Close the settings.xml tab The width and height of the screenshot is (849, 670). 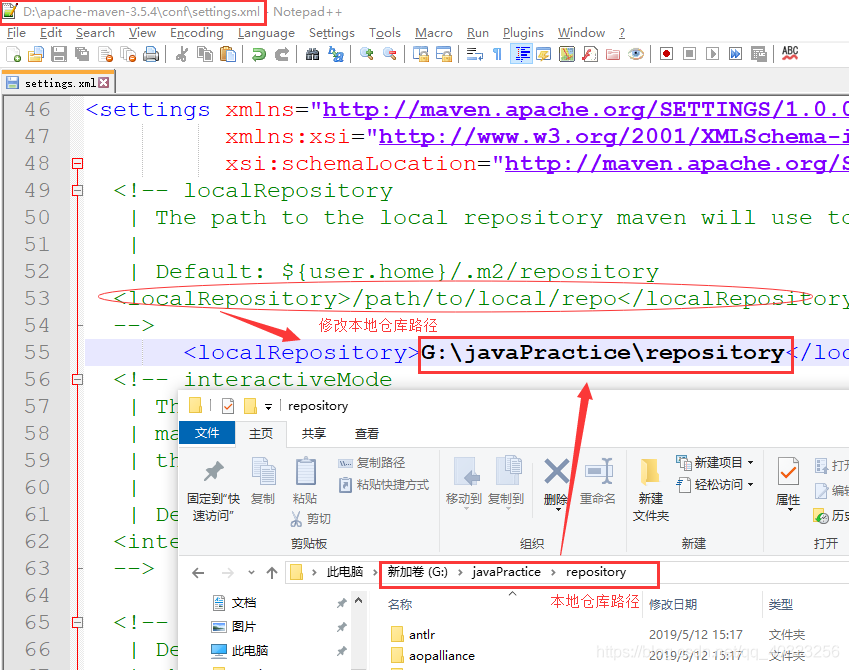click(x=103, y=83)
